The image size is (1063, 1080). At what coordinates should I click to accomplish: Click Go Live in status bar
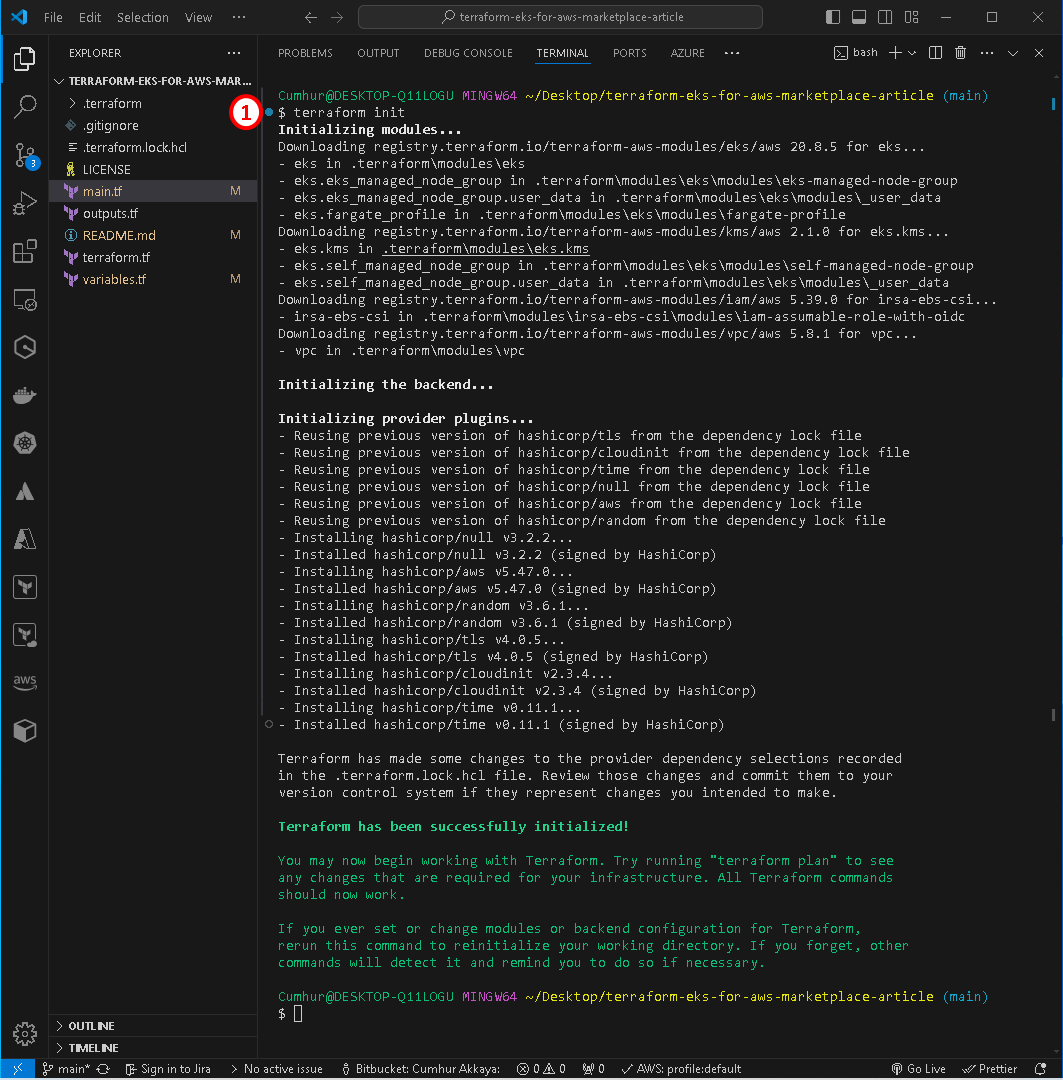click(917, 1069)
